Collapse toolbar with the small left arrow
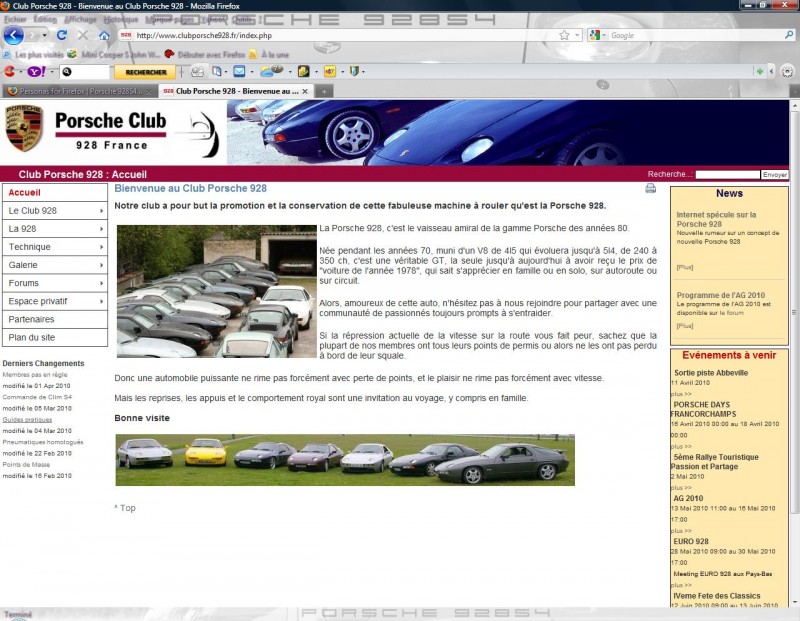This screenshot has width=800, height=621. (772, 71)
